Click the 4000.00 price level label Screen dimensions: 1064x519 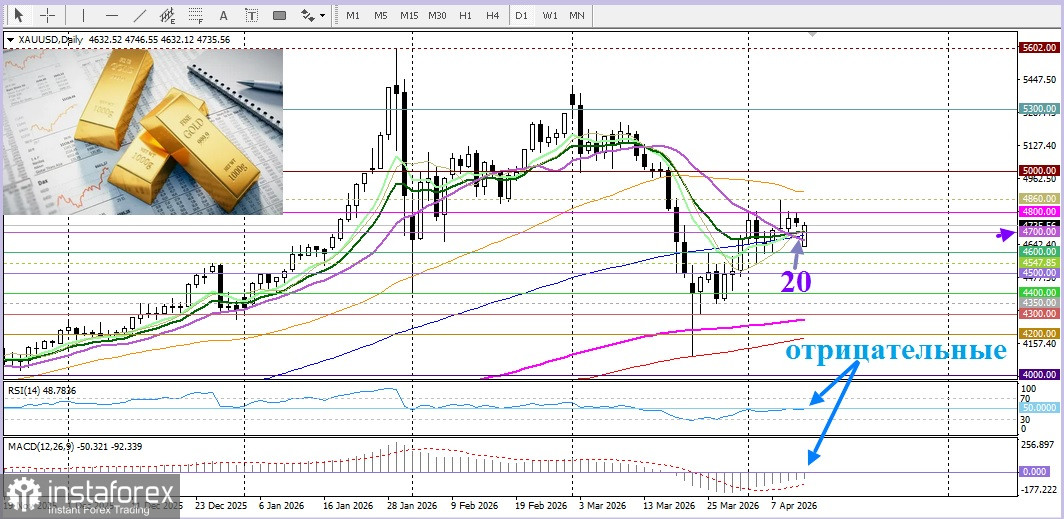tap(1039, 374)
